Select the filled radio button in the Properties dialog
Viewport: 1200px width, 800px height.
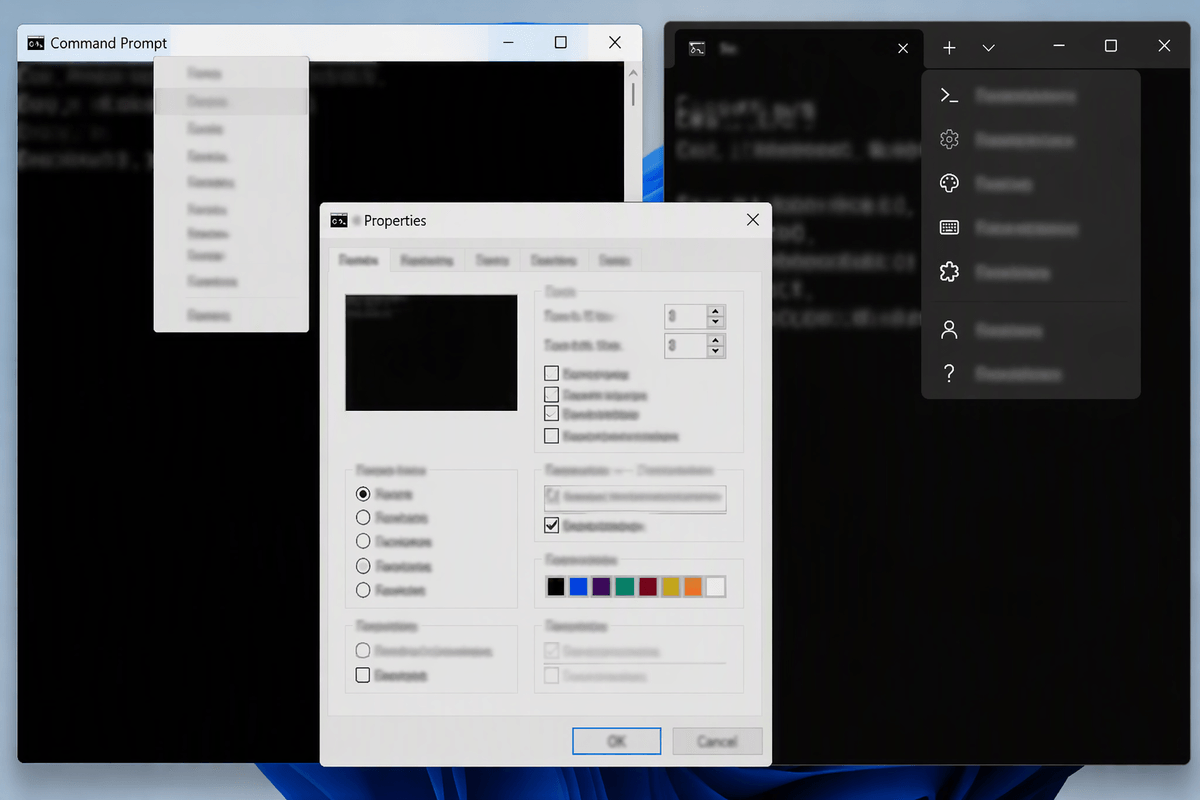363,494
